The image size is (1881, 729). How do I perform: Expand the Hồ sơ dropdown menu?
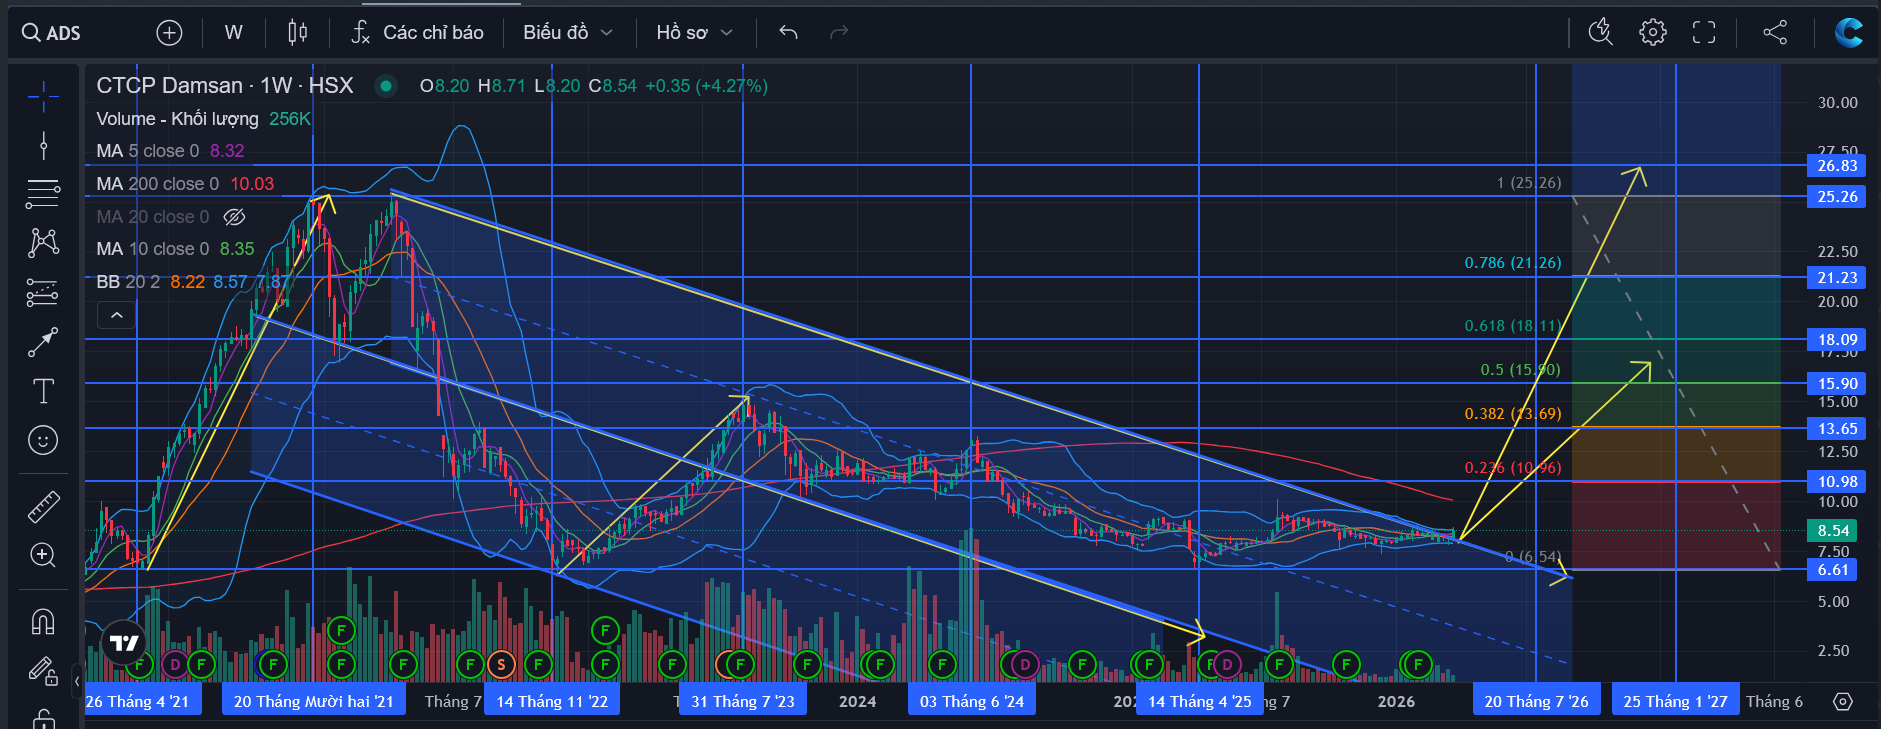(695, 33)
